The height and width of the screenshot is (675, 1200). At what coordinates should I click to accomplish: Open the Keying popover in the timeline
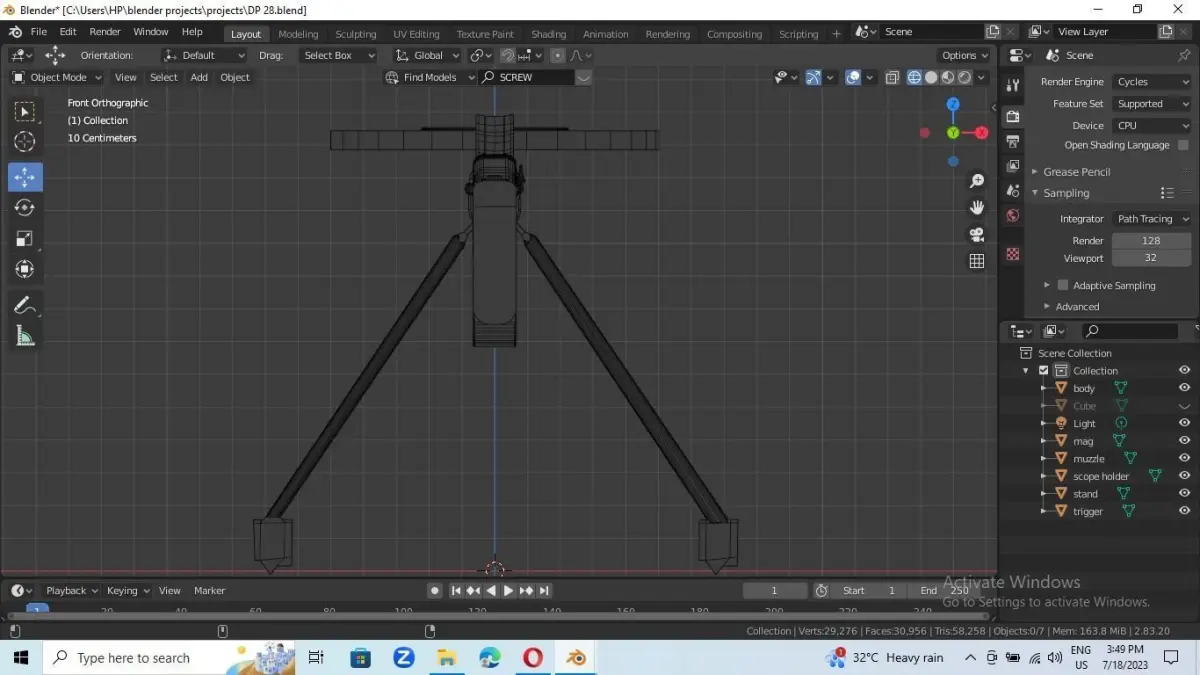(128, 591)
